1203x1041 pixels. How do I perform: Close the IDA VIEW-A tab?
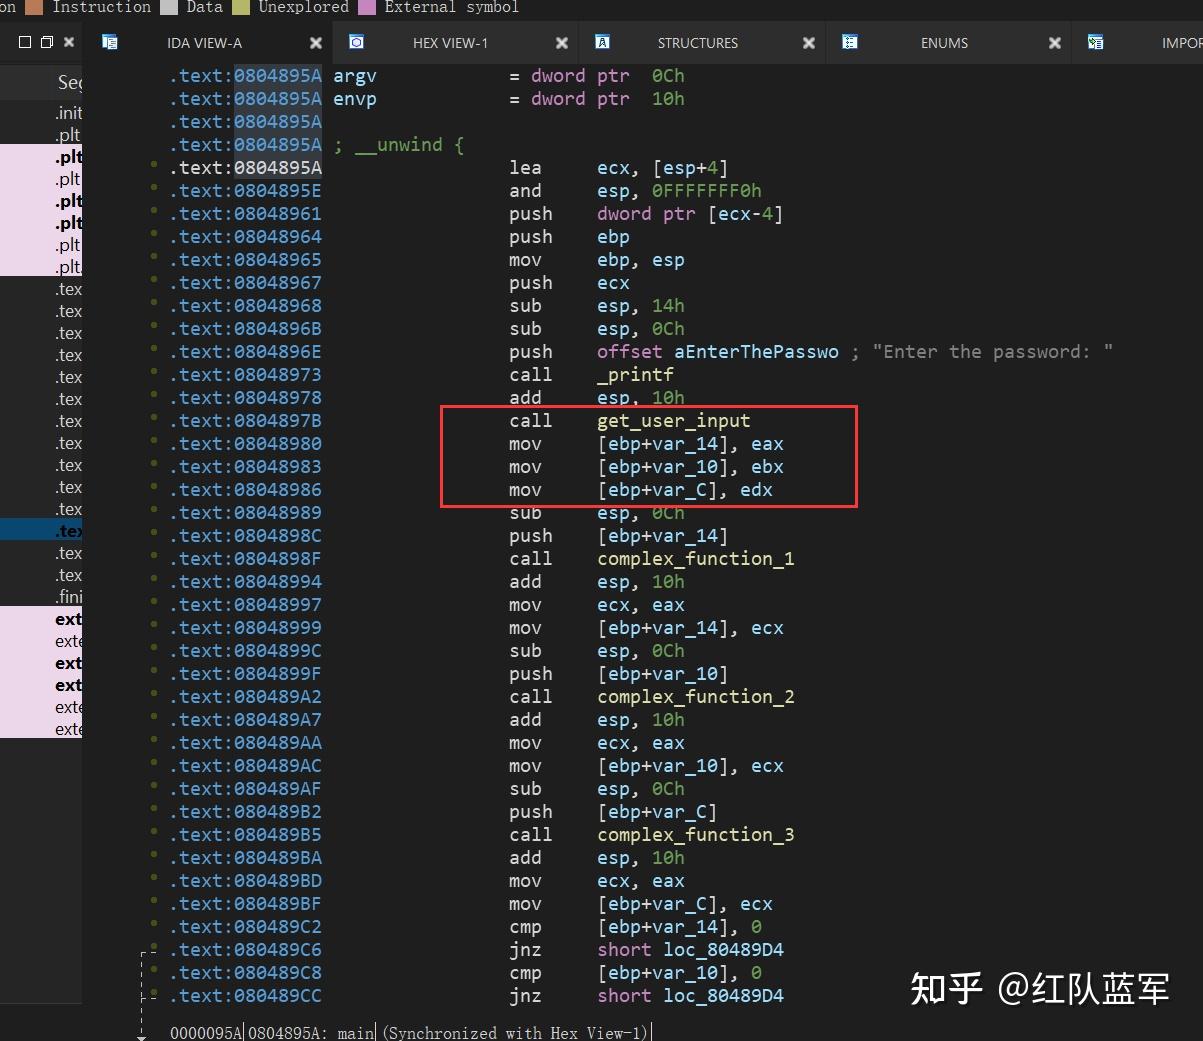tap(316, 43)
